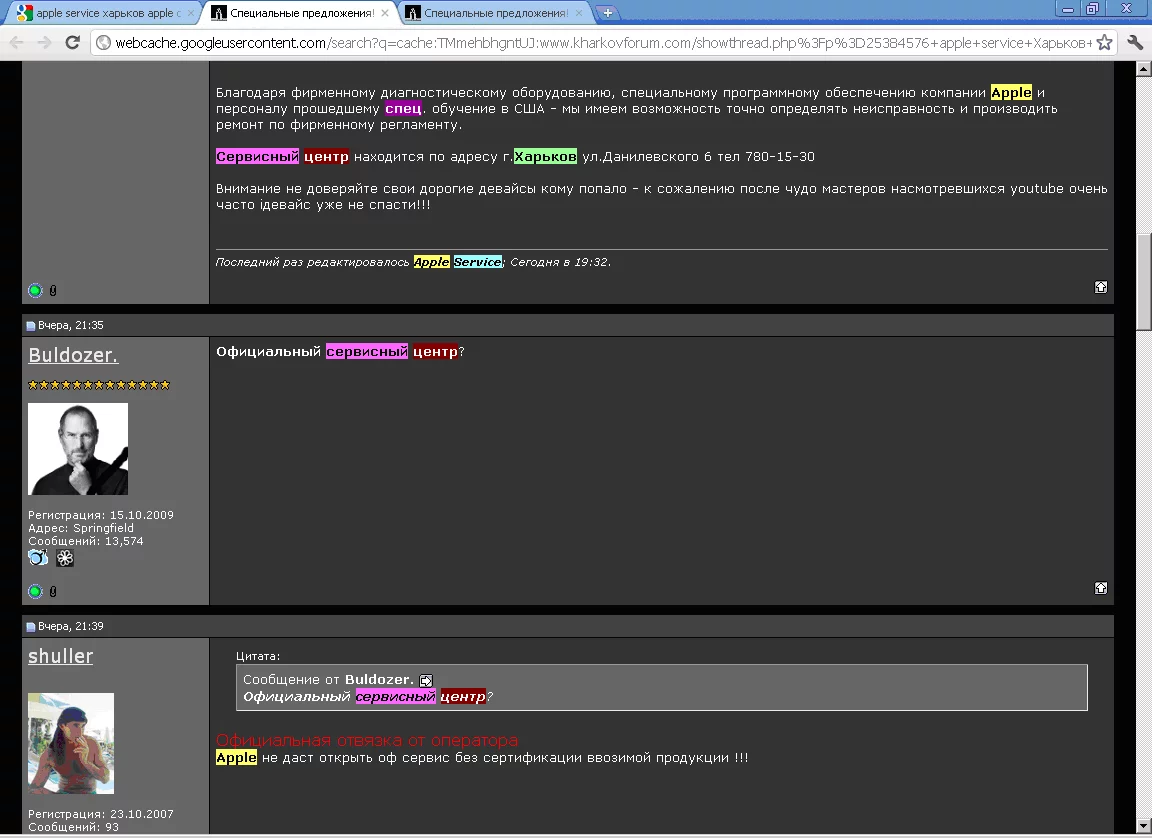Click 'Регистрация: 15.10.2009' text
This screenshot has height=838, width=1152.
pyautogui.click(x=101, y=515)
